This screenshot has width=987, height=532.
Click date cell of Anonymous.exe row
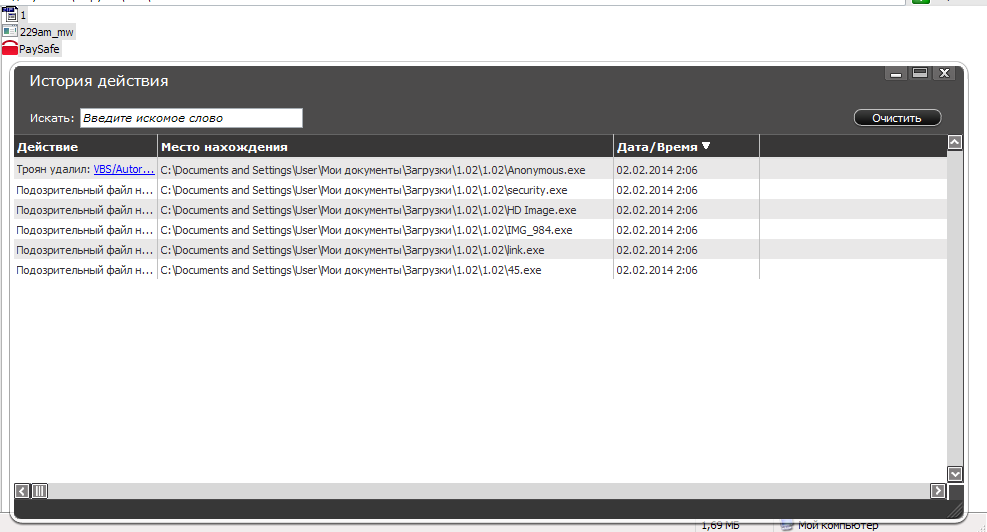coord(657,170)
